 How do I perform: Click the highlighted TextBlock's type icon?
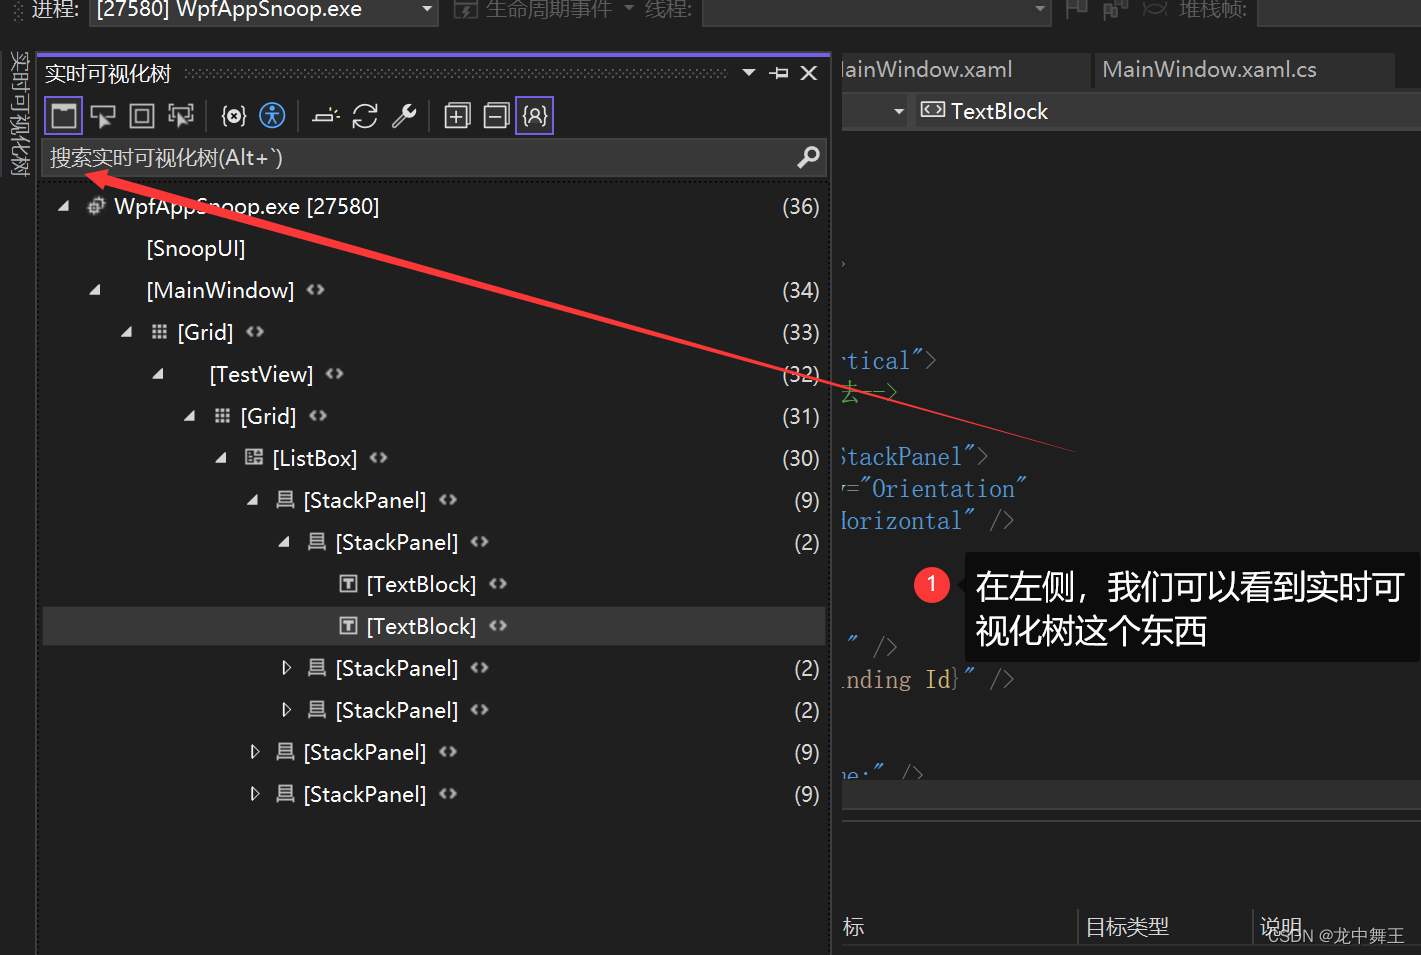tap(349, 626)
